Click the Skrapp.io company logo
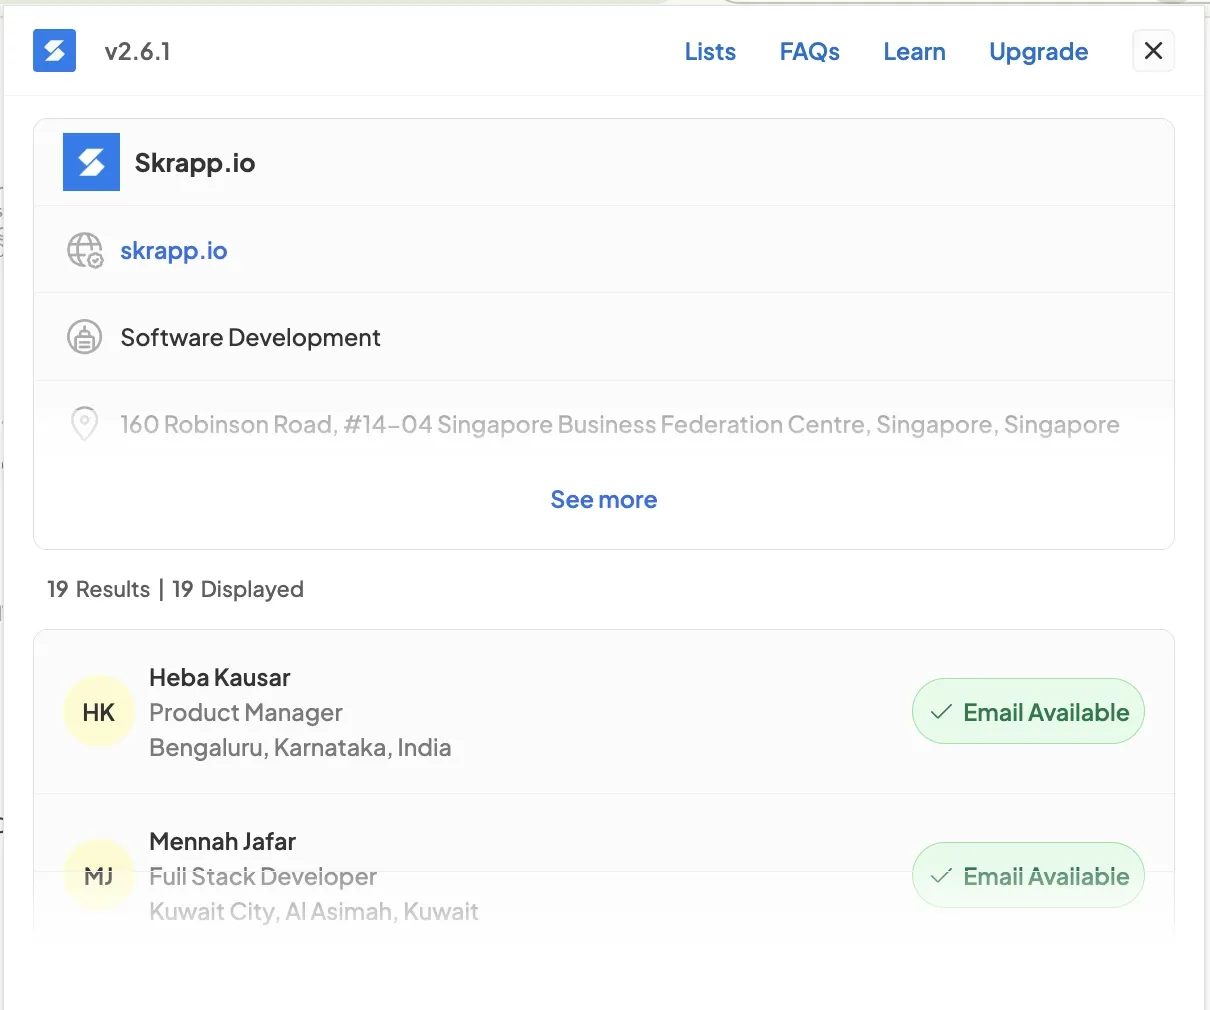Screen dimensions: 1210x1010 [x=91, y=162]
